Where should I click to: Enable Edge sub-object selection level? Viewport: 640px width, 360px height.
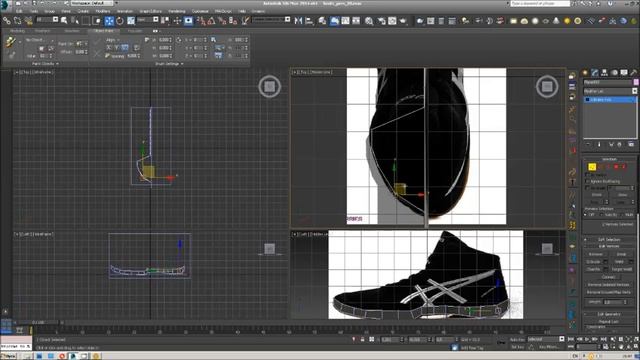600,167
